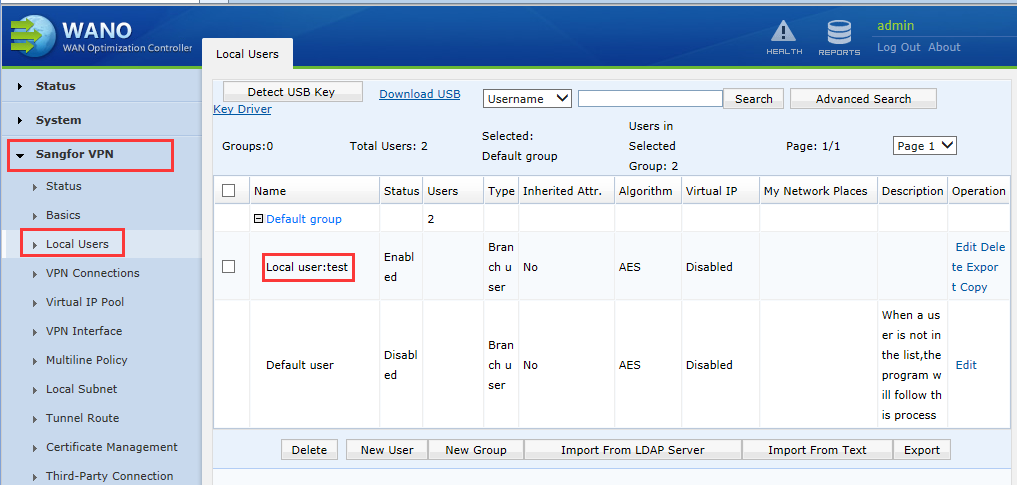1017x485 pixels.
Task: Click Edit for Default user
Action: [x=966, y=365]
